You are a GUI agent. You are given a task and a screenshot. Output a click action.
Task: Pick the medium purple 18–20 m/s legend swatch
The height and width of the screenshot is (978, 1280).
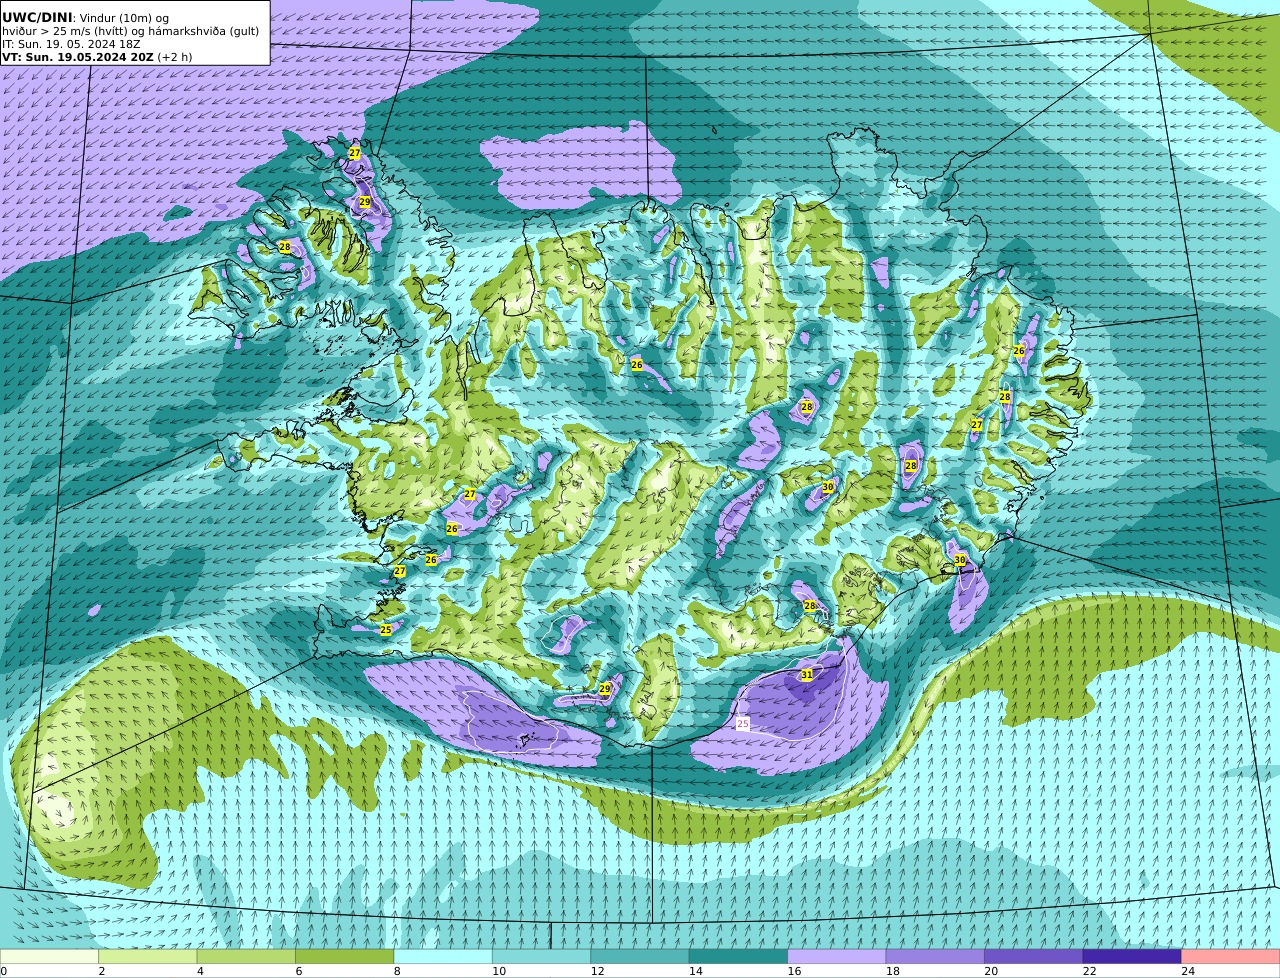coord(935,957)
